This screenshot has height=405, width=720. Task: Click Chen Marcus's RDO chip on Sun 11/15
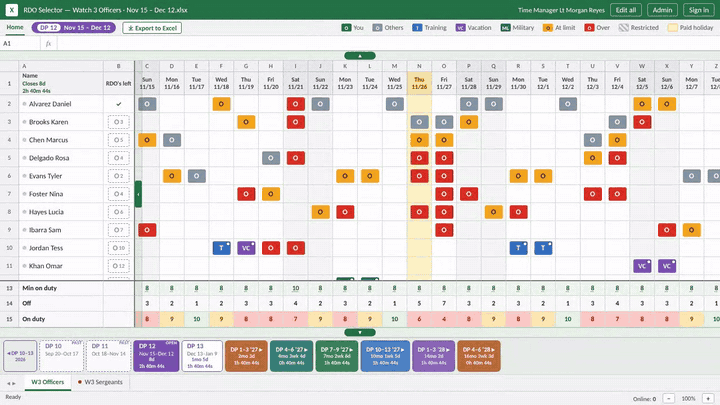147,140
